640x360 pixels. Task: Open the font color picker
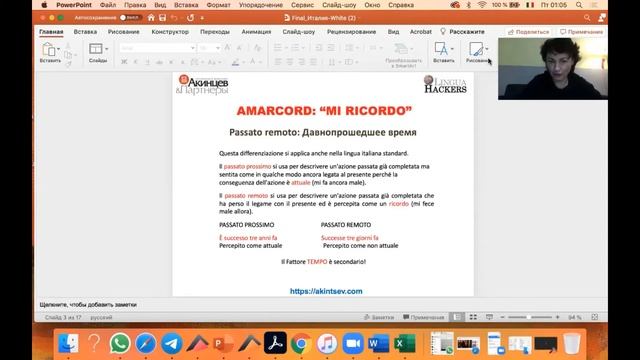click(x=253, y=62)
